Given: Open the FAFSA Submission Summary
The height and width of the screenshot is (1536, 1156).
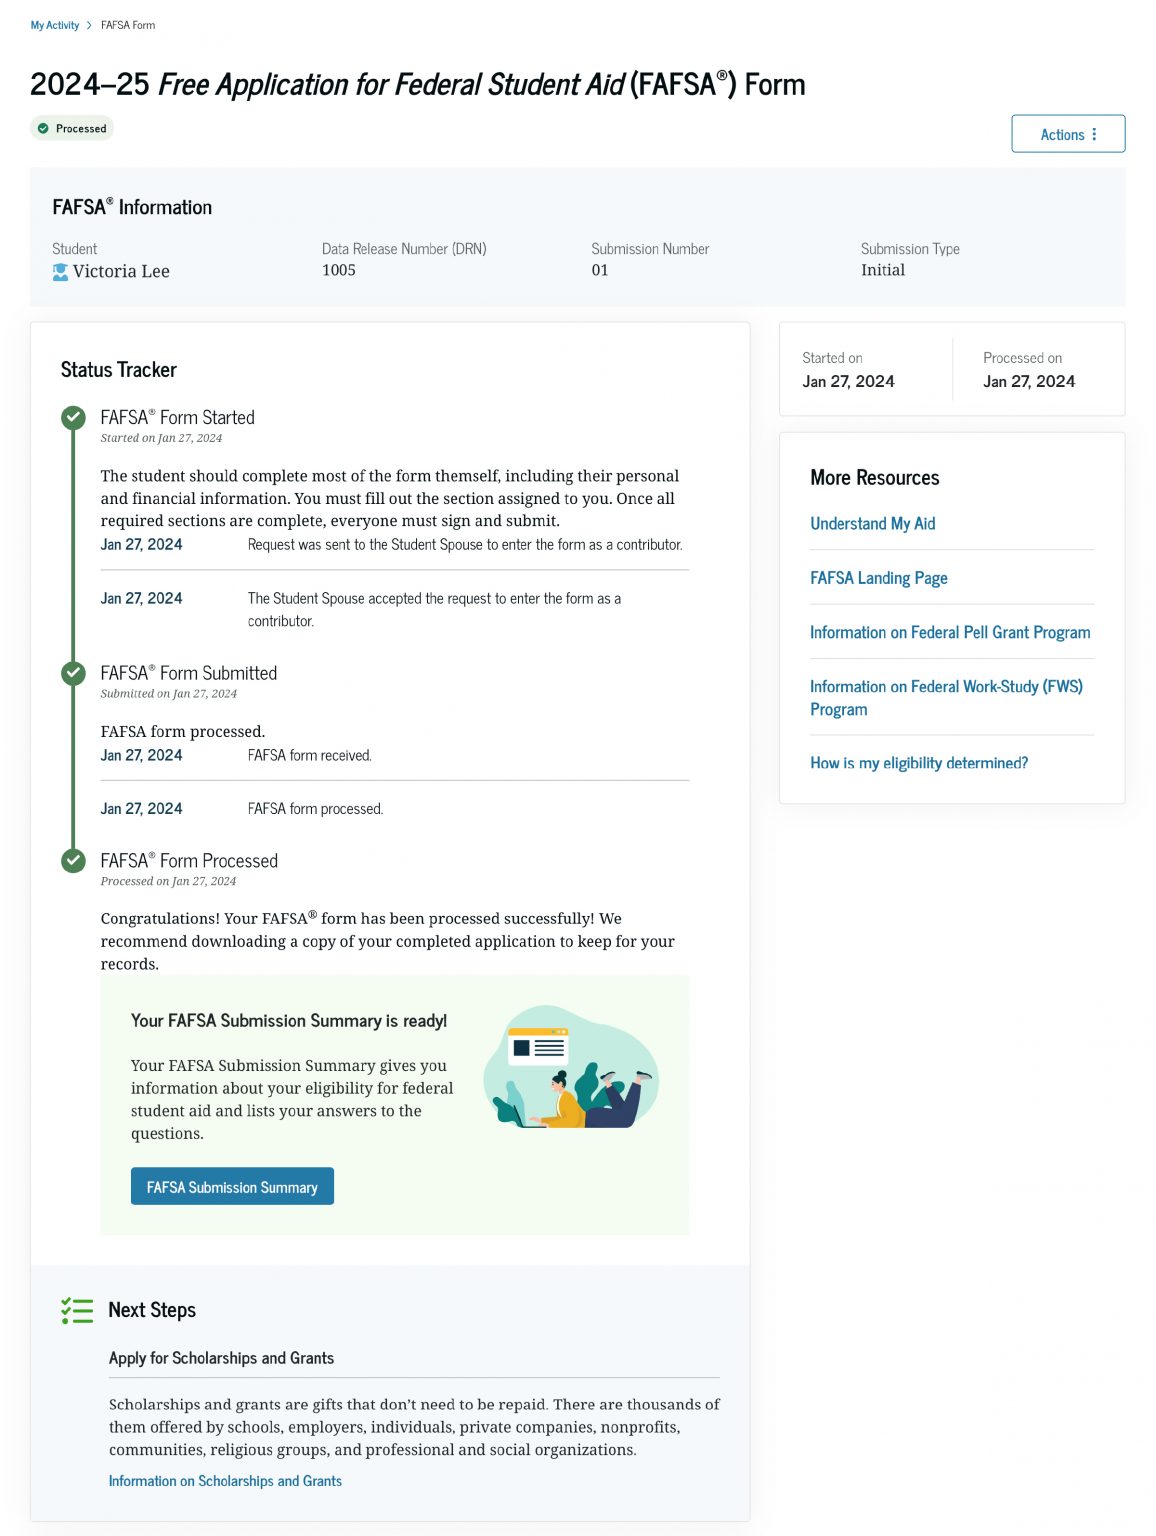Looking at the screenshot, I should tap(232, 1186).
